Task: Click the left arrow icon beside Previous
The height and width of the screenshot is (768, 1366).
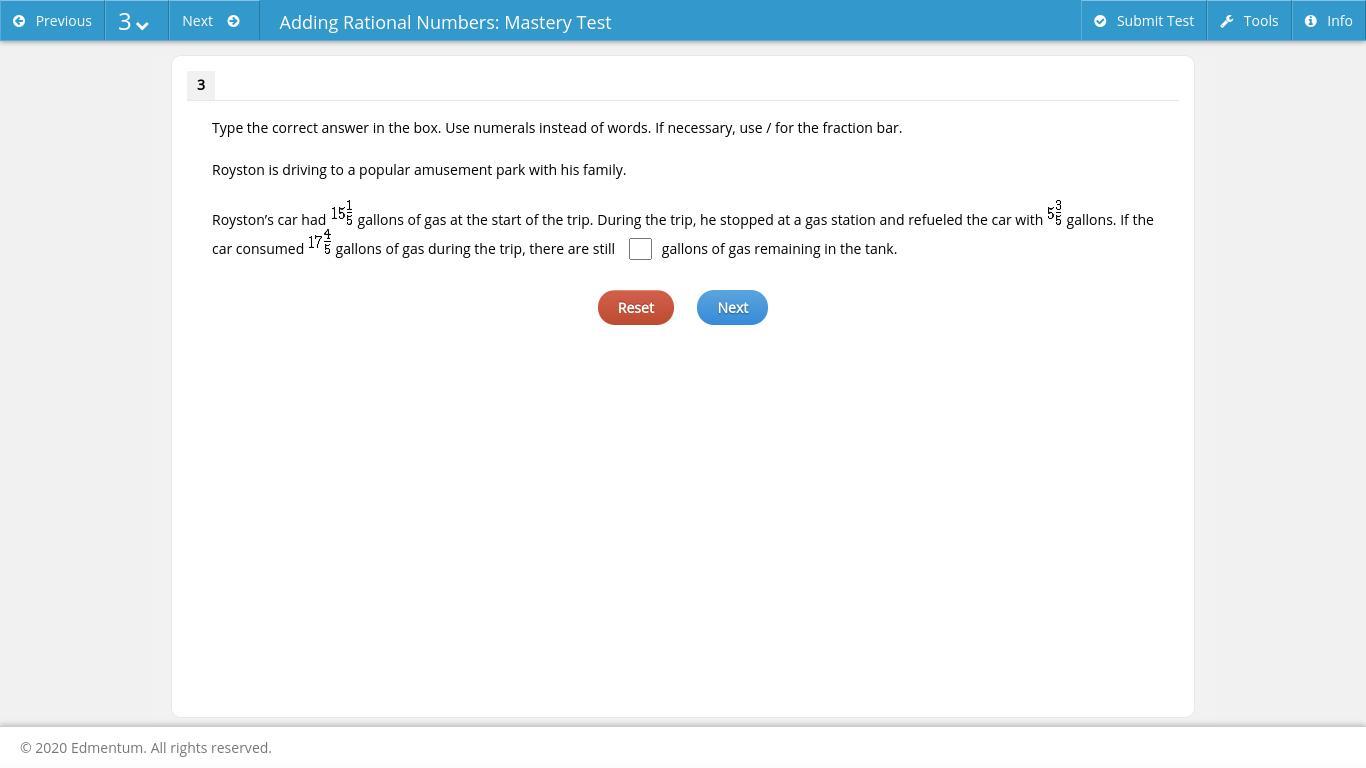Action: coord(19,21)
